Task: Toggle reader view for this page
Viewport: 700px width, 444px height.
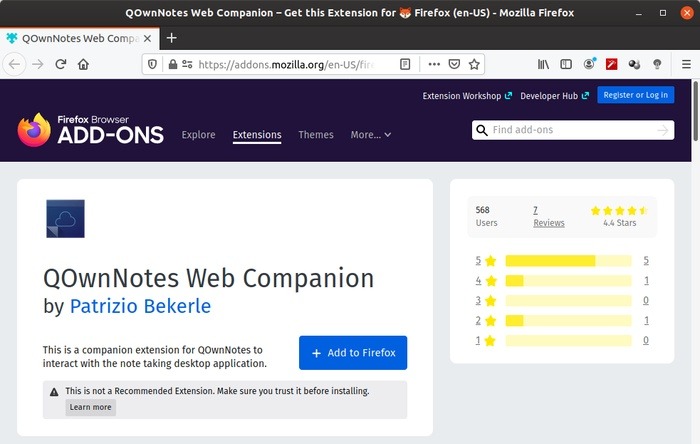Action: pyautogui.click(x=405, y=64)
